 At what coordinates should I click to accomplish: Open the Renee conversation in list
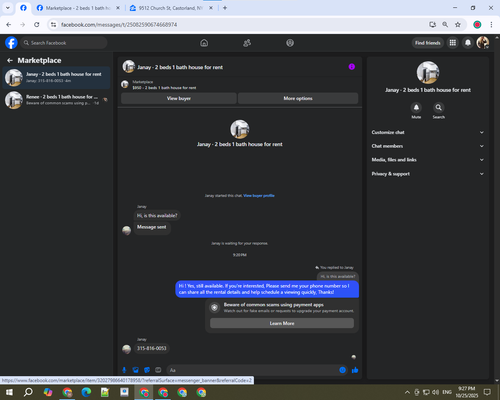pyautogui.click(x=56, y=100)
